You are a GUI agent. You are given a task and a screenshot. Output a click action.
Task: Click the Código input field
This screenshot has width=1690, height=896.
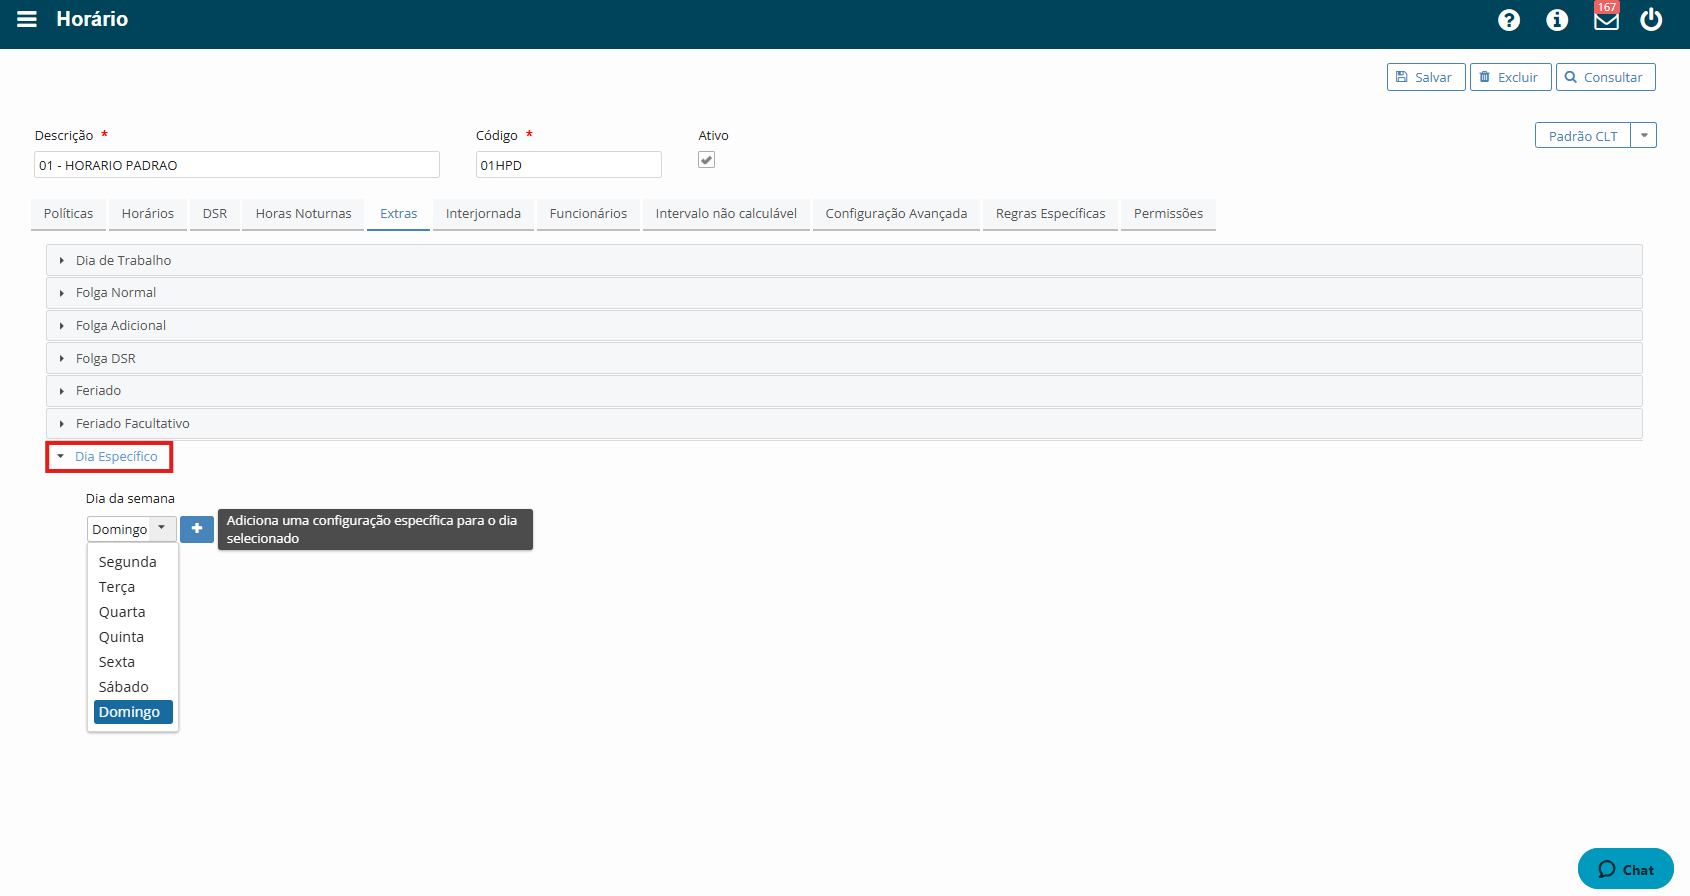(x=569, y=165)
